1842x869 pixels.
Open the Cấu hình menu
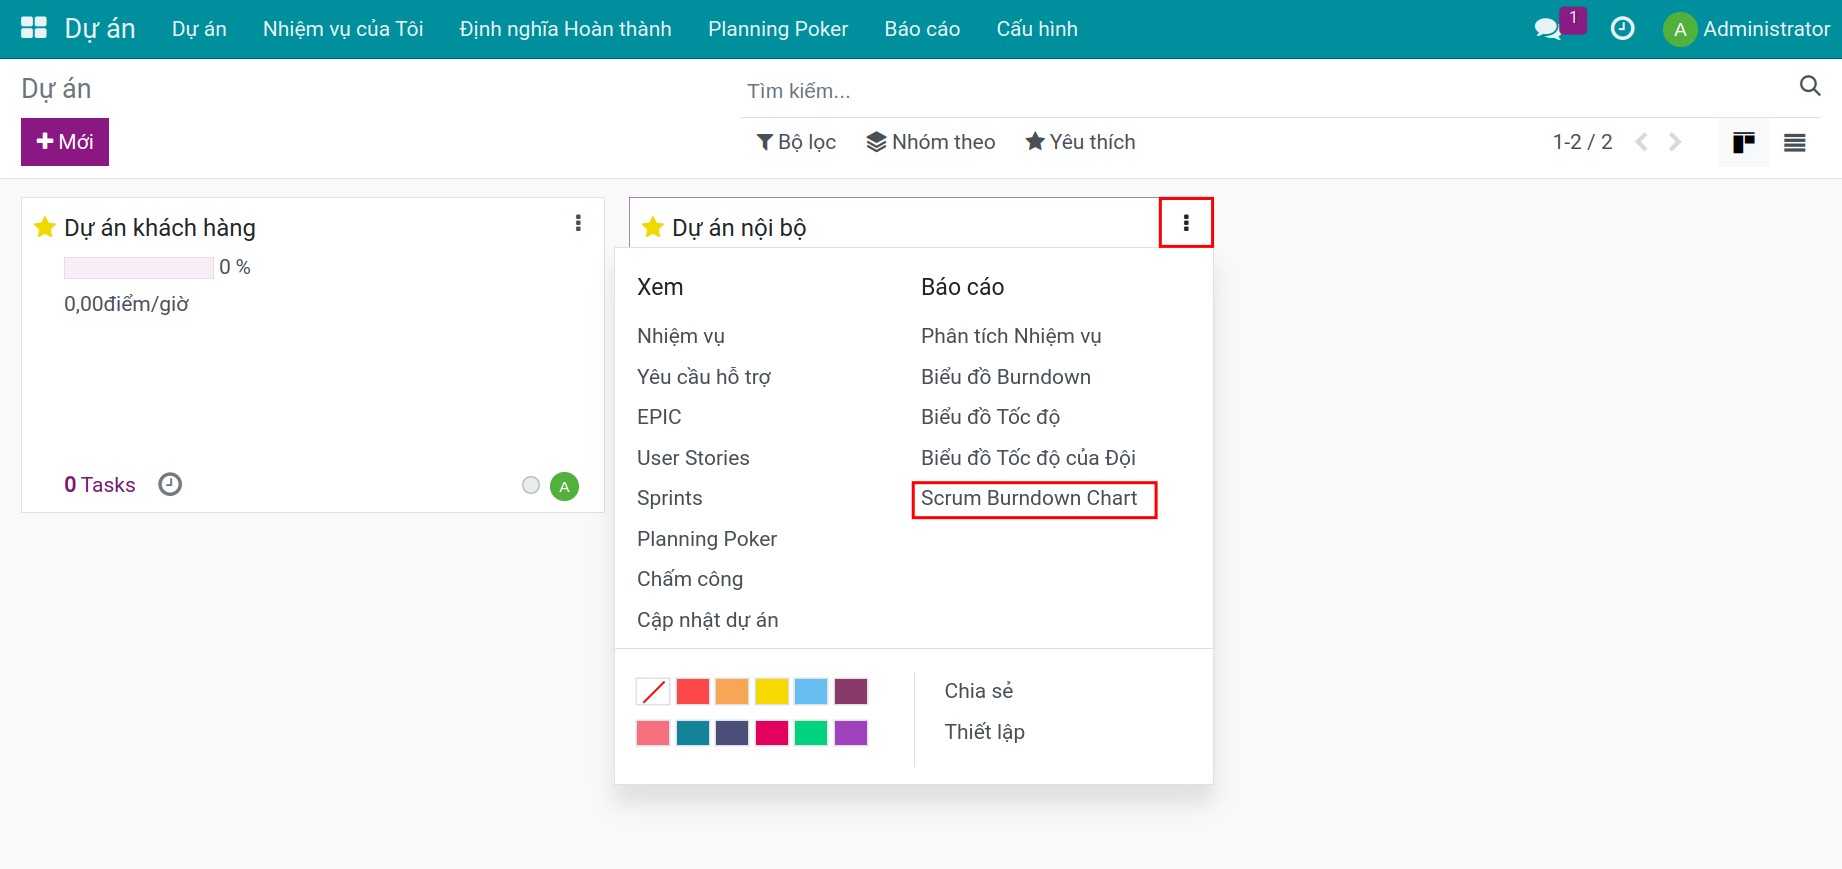[x=1037, y=29]
